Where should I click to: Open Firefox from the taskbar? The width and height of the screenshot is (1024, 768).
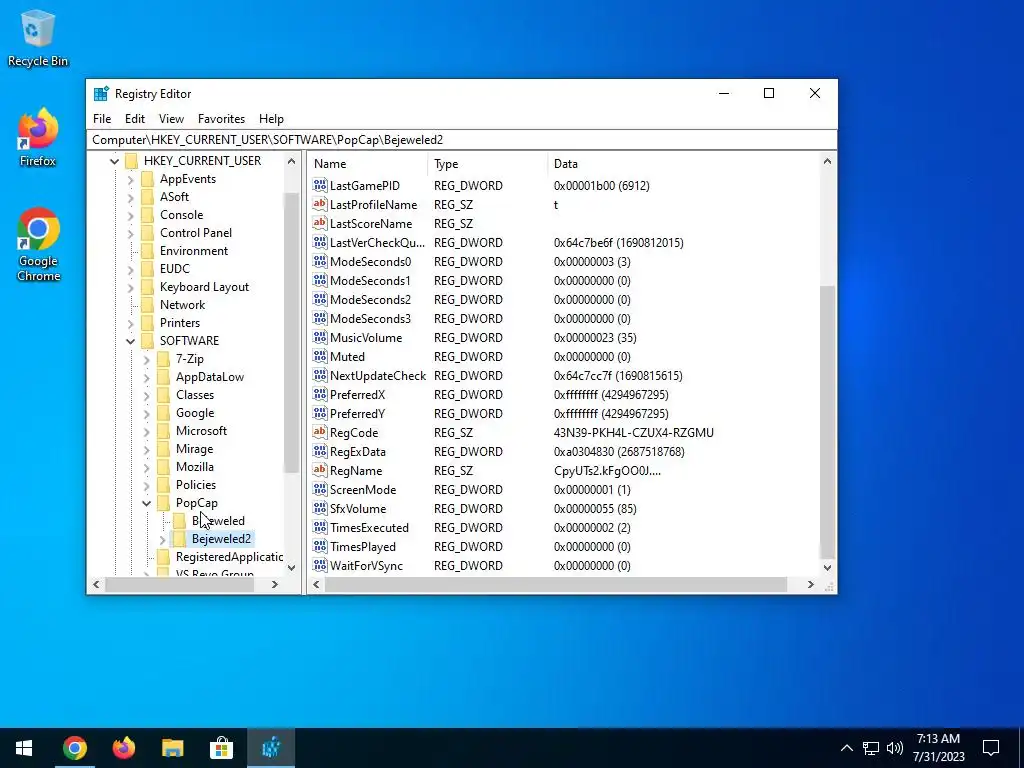pyautogui.click(x=123, y=748)
